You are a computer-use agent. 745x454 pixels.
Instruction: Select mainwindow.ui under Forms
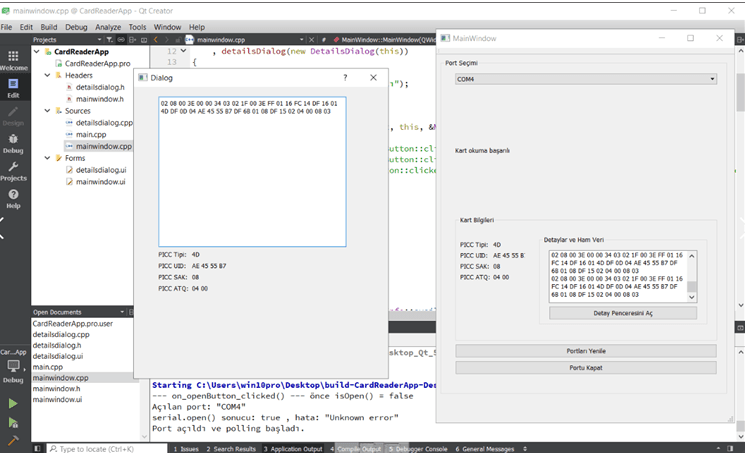pyautogui.click(x=100, y=181)
